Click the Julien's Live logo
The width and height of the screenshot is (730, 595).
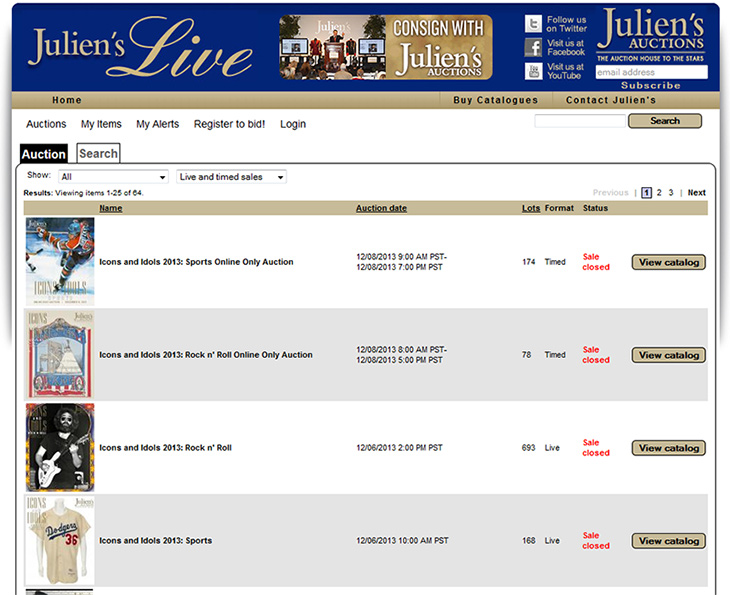(140, 49)
